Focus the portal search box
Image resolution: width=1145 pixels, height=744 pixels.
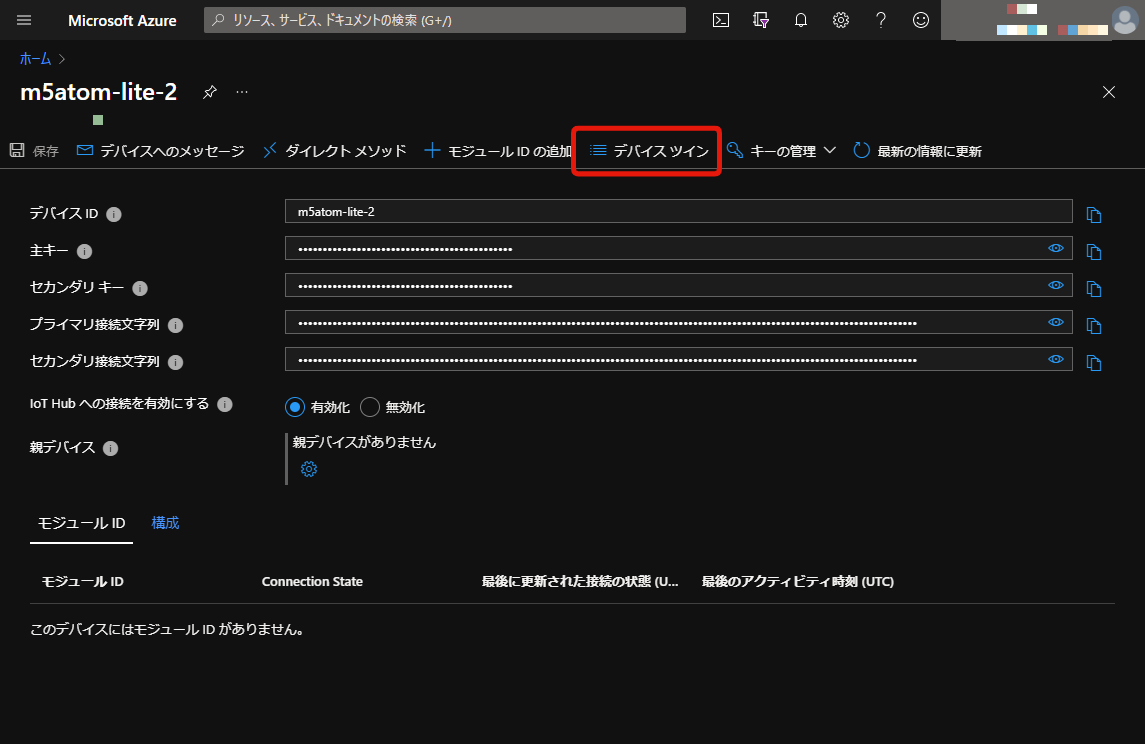(x=445, y=20)
